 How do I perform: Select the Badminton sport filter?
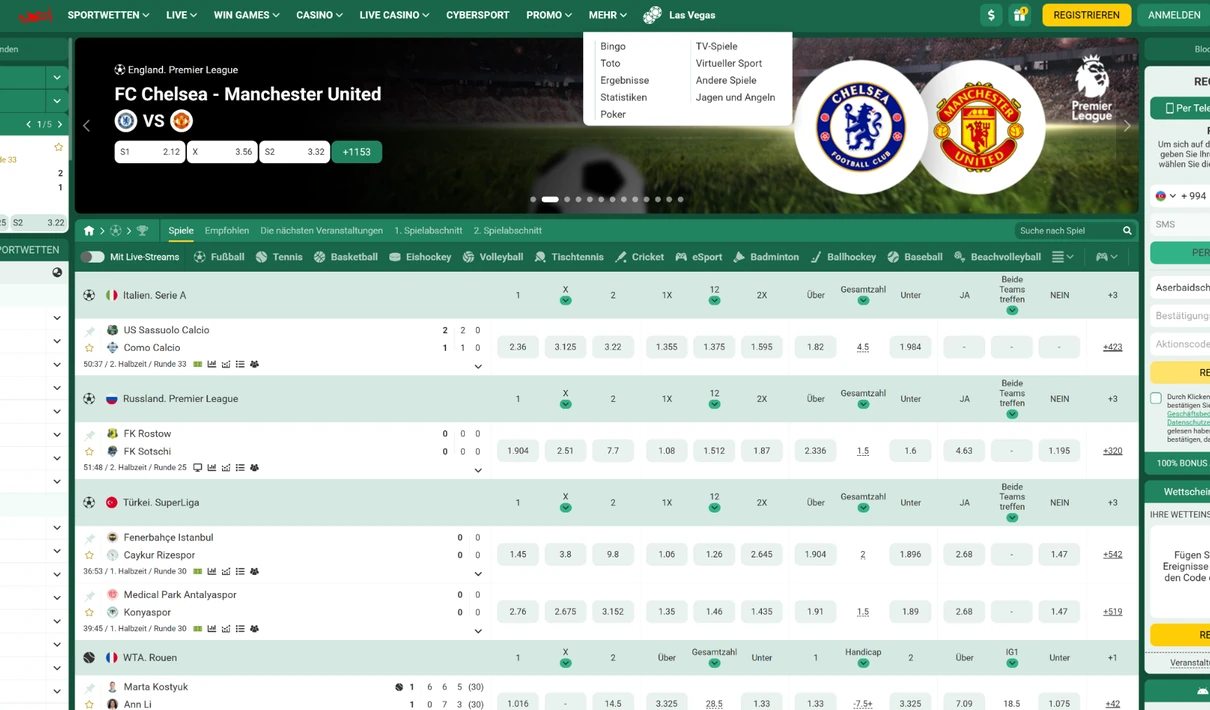[766, 257]
